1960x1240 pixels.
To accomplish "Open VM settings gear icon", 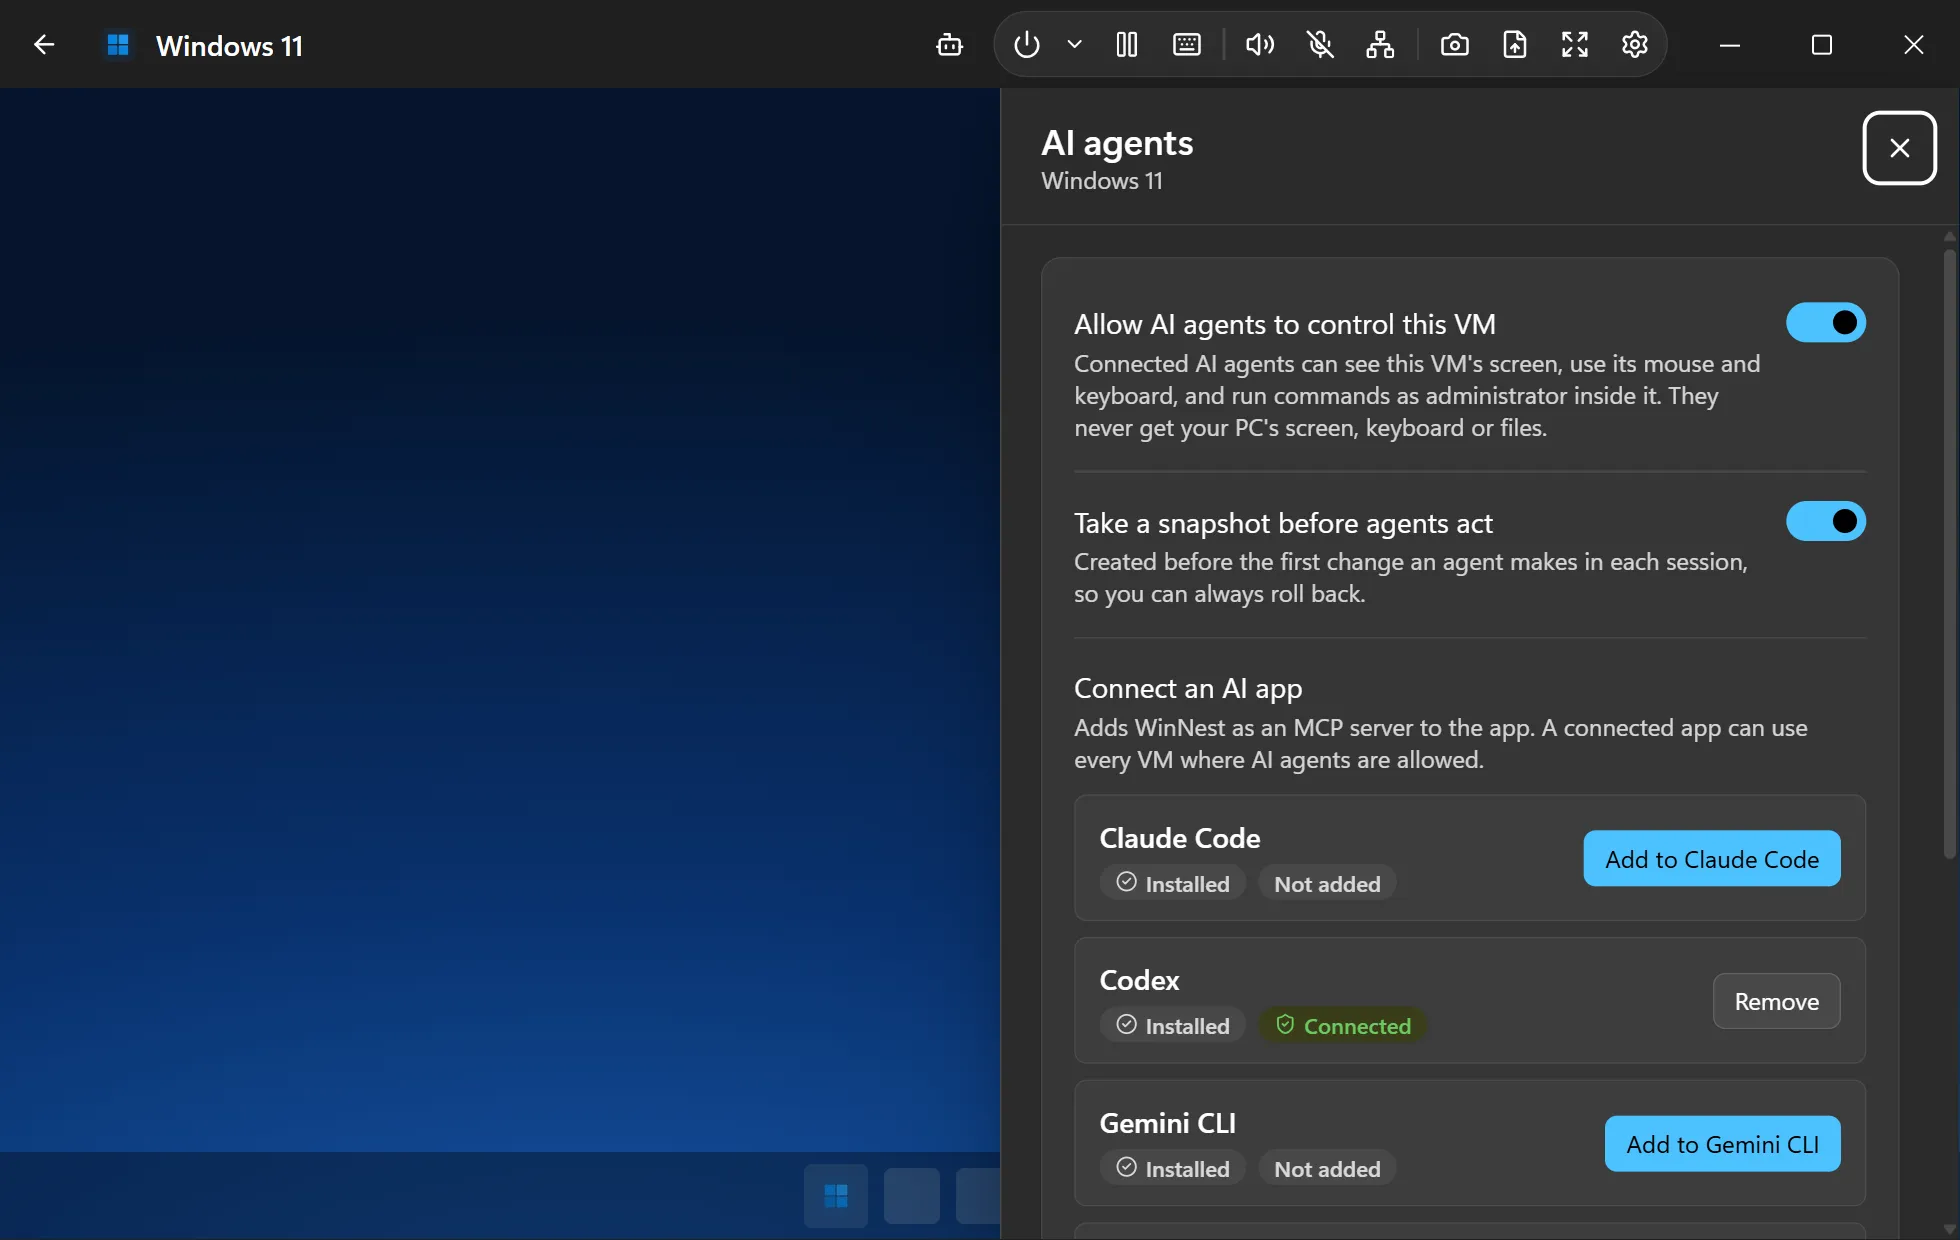I will pyautogui.click(x=1635, y=45).
